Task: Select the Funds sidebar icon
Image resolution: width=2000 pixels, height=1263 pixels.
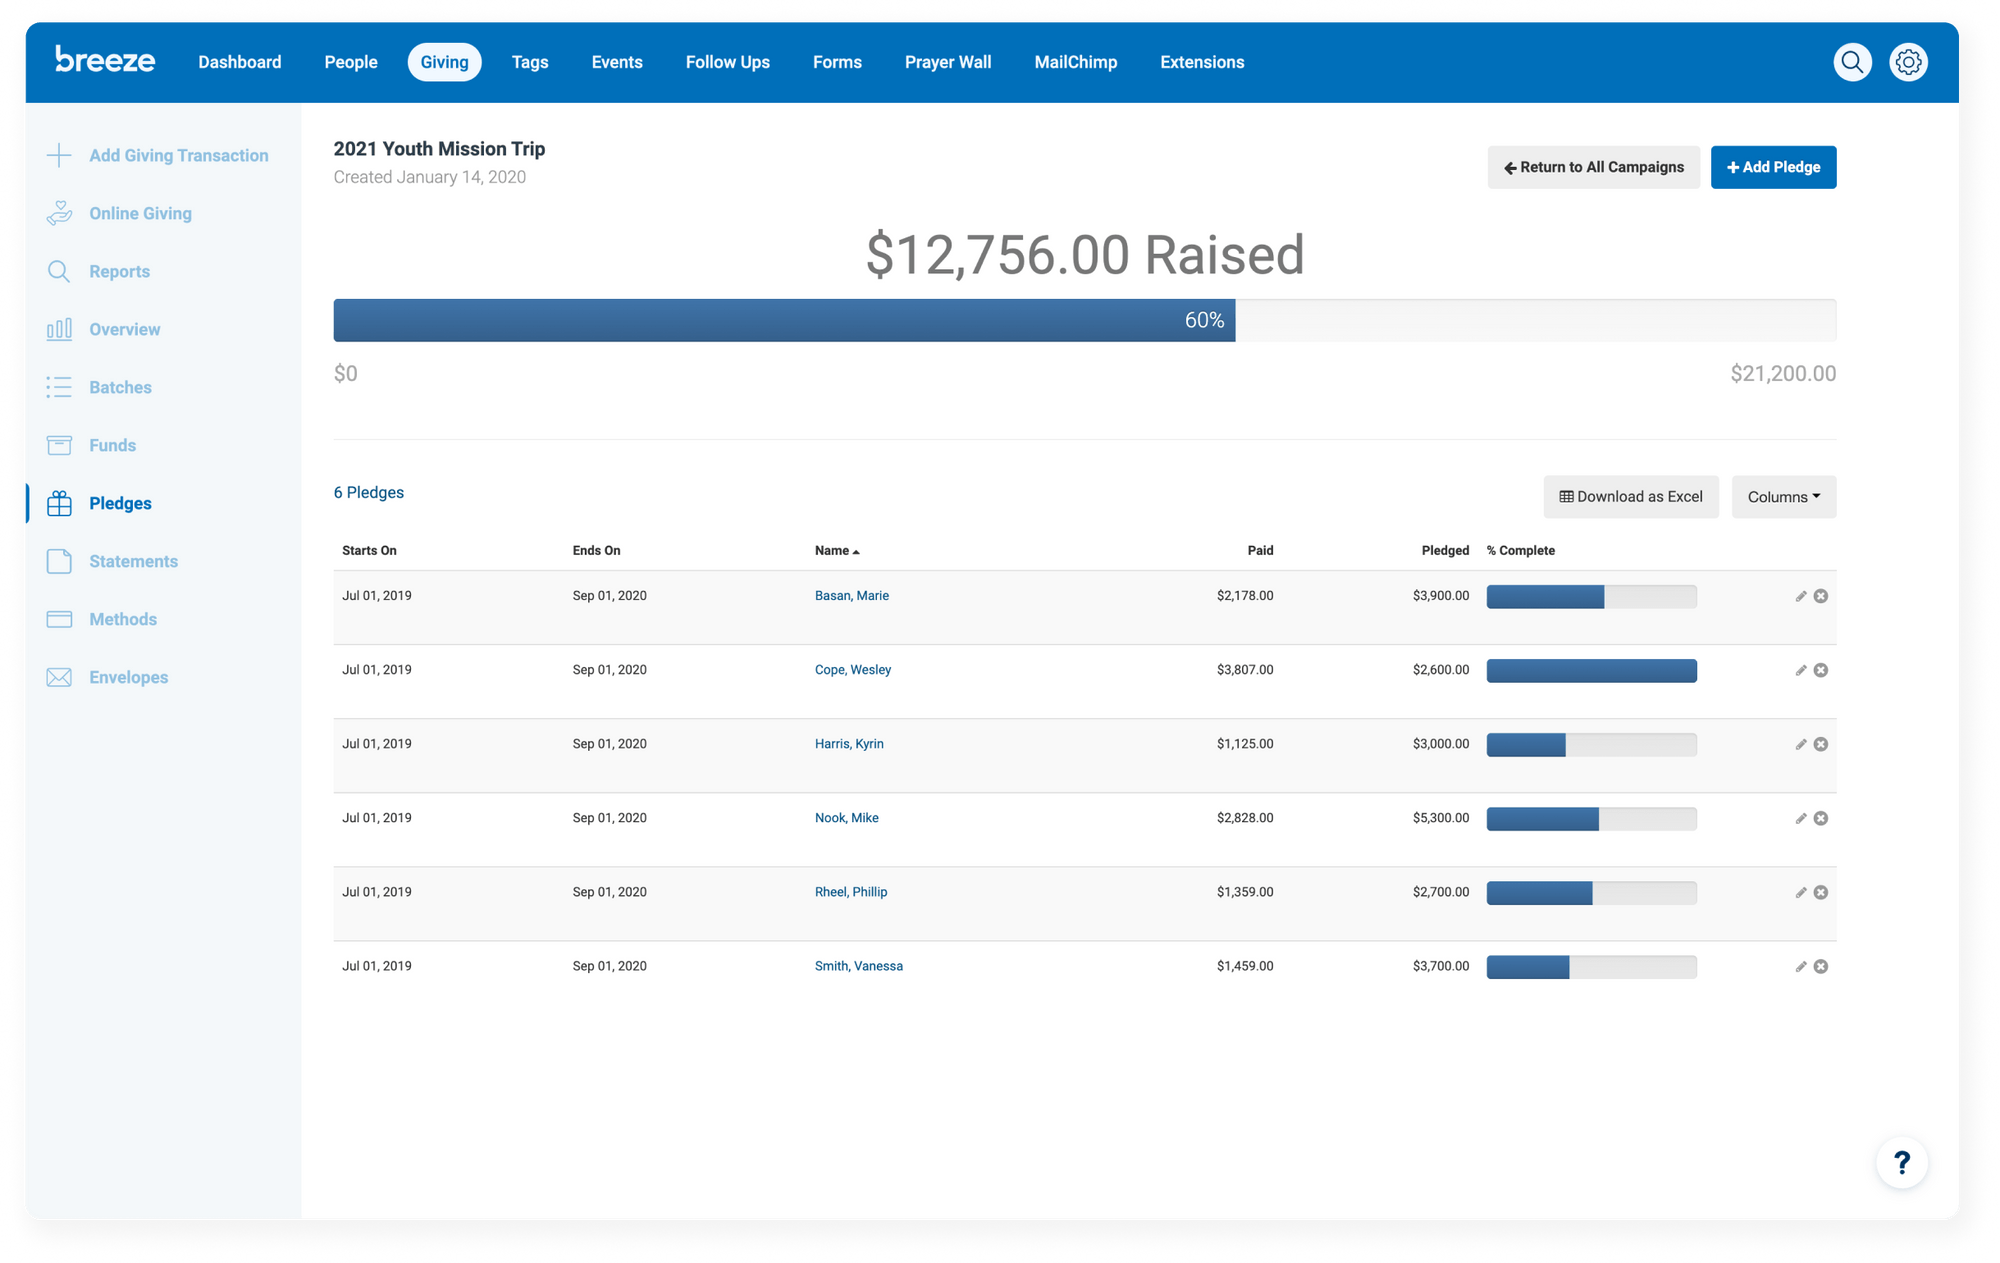Action: pyautogui.click(x=60, y=445)
